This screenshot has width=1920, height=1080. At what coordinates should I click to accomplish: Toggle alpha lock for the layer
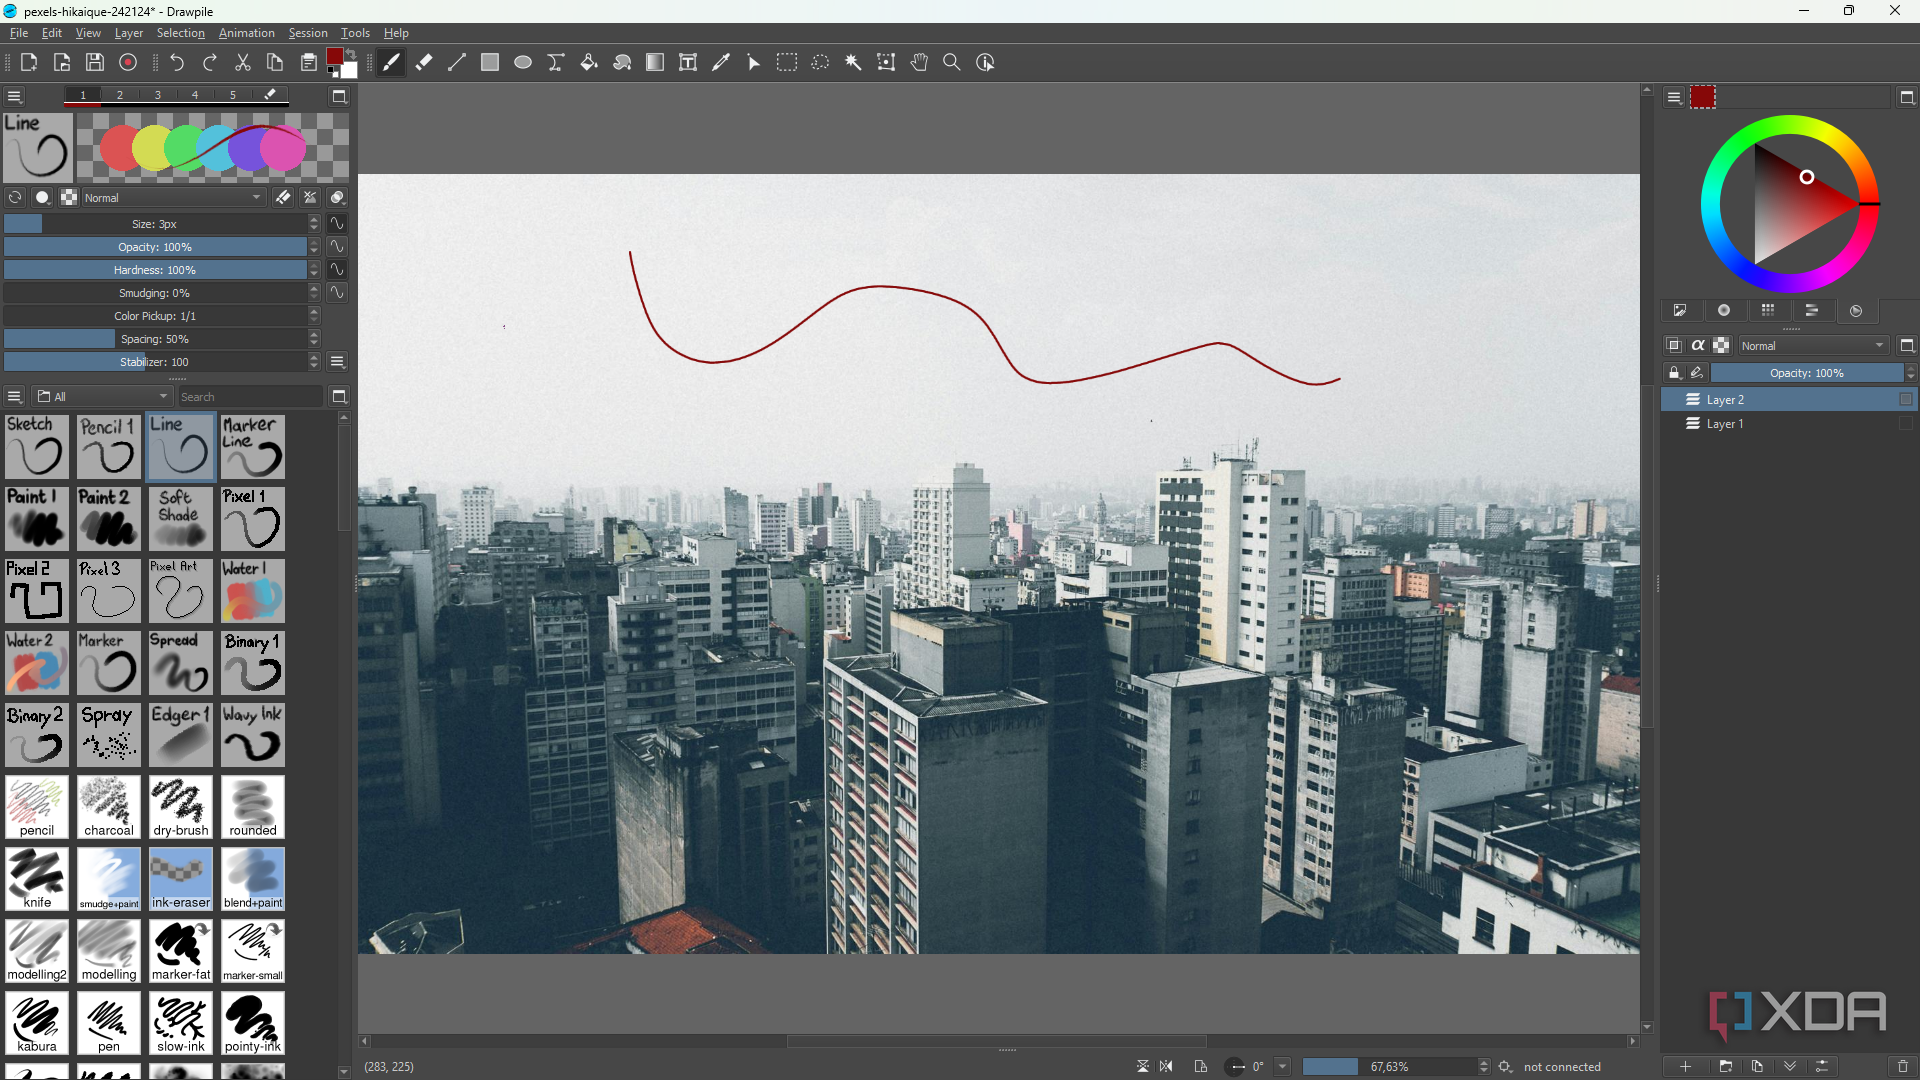point(1698,345)
